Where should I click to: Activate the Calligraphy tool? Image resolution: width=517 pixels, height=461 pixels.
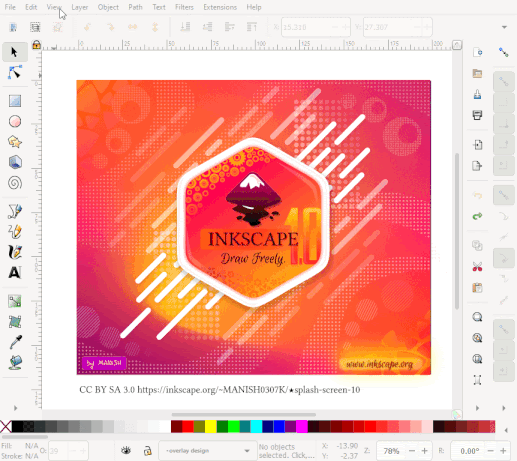coord(15,252)
